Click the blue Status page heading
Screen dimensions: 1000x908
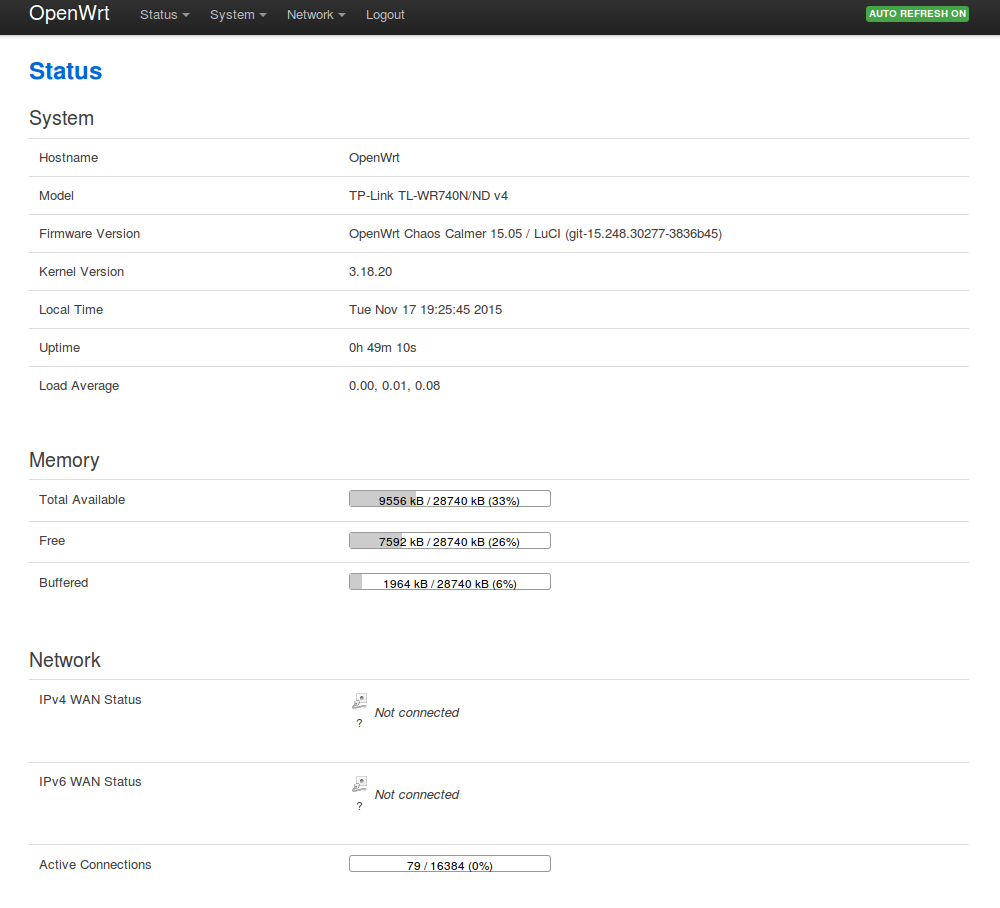coord(65,71)
